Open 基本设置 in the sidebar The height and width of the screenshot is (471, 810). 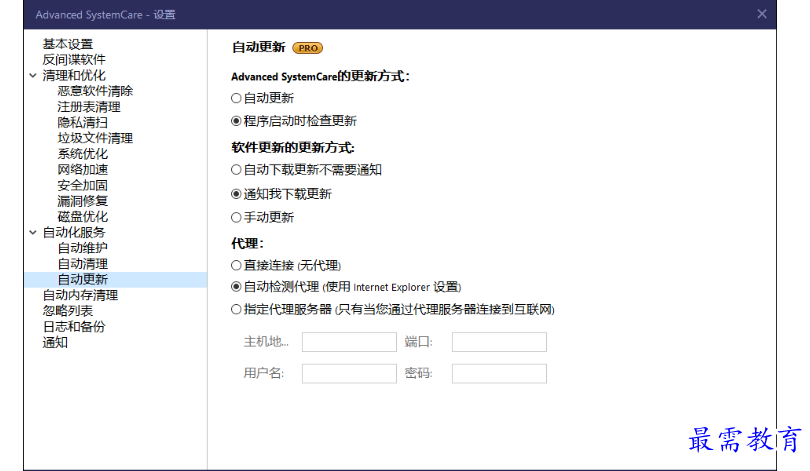pos(68,44)
